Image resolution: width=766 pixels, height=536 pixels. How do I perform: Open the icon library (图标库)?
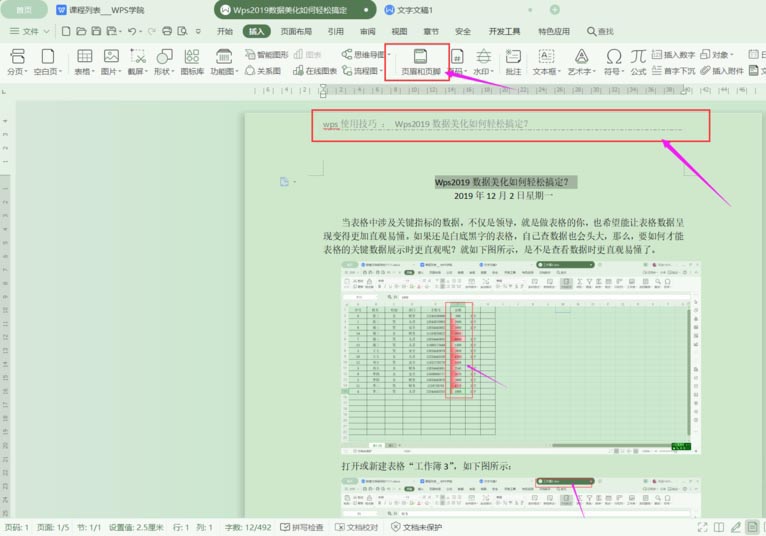click(192, 62)
